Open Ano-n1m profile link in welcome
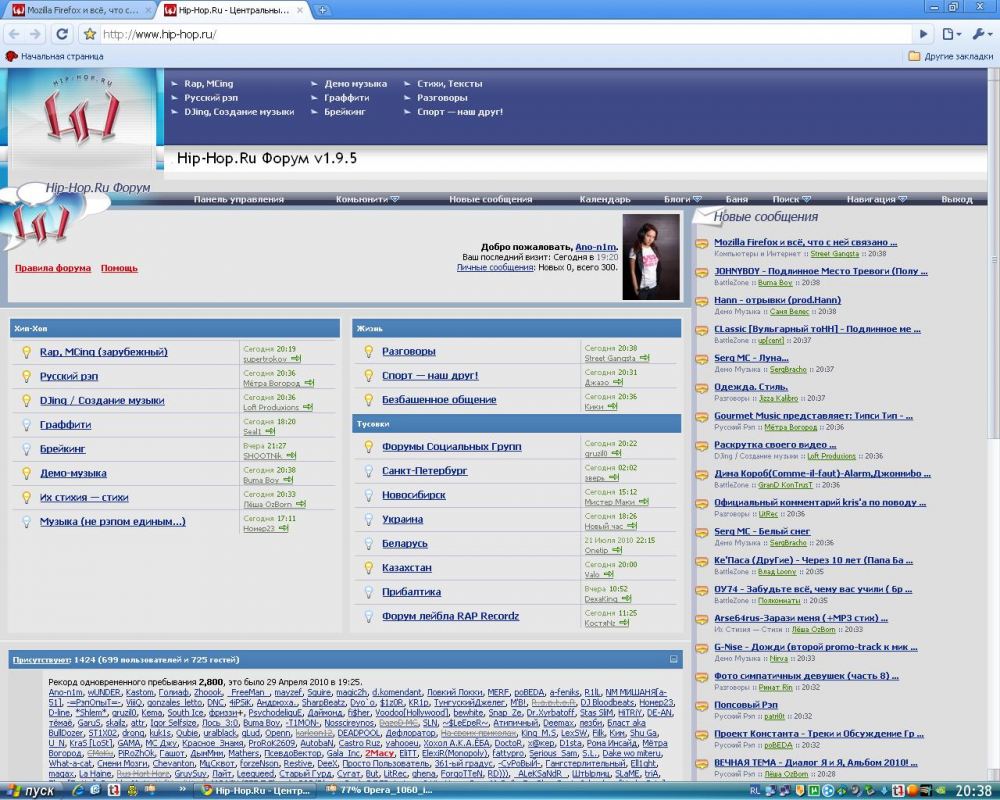Image resolution: width=1000 pixels, height=800 pixels. 596,247
